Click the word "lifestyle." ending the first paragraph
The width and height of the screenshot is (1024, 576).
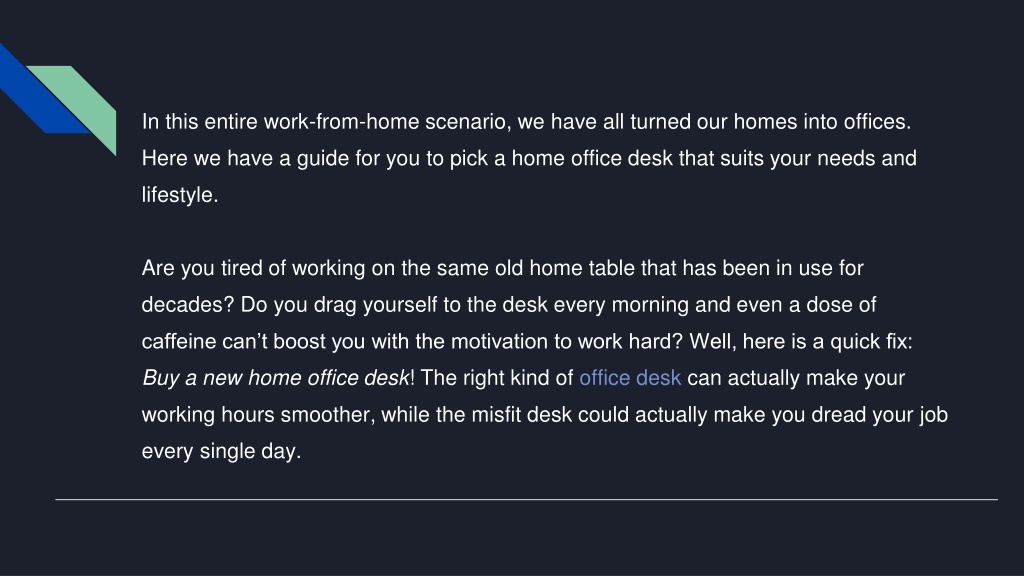[x=180, y=195]
